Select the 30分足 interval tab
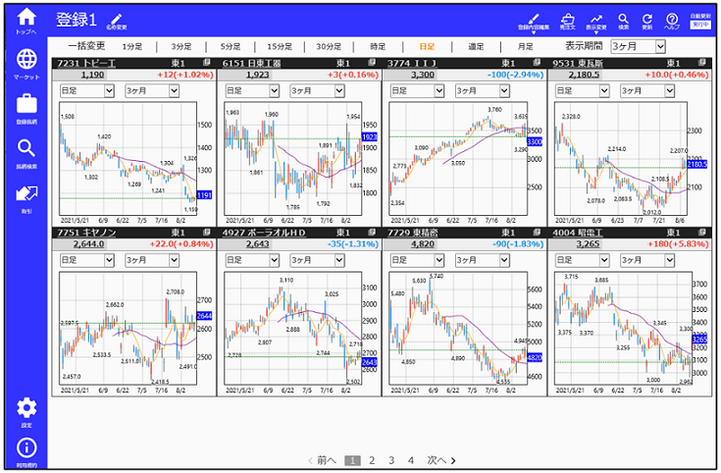 click(328, 46)
